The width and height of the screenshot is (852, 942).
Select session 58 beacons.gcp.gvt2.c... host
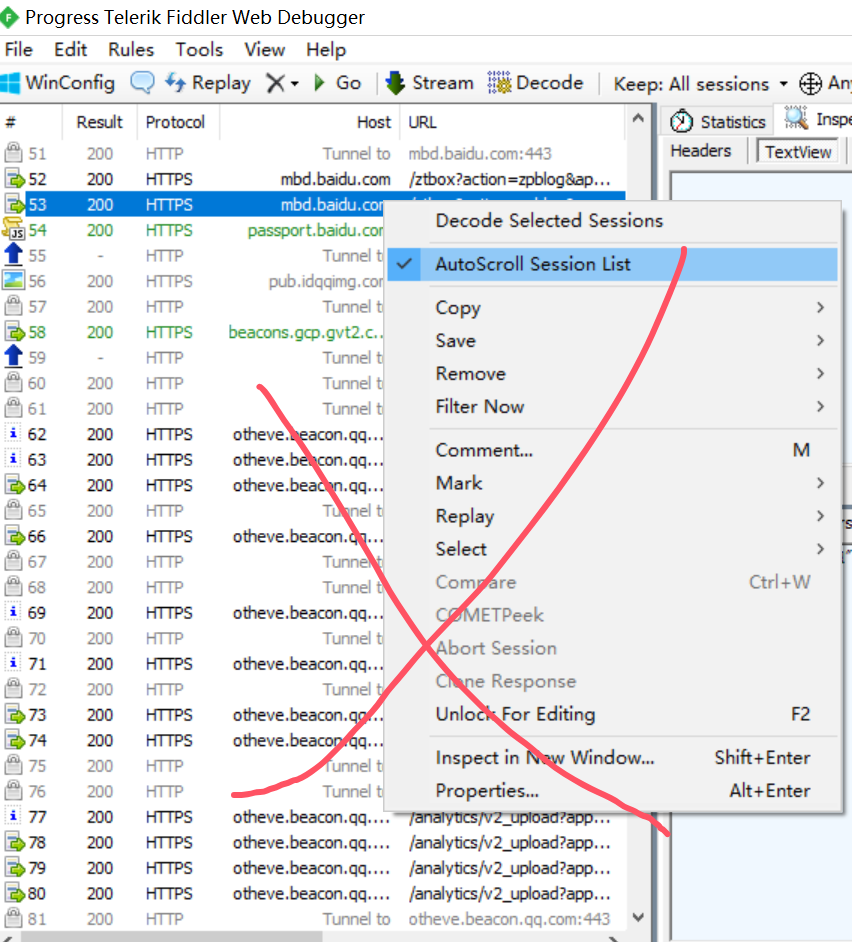[305, 332]
